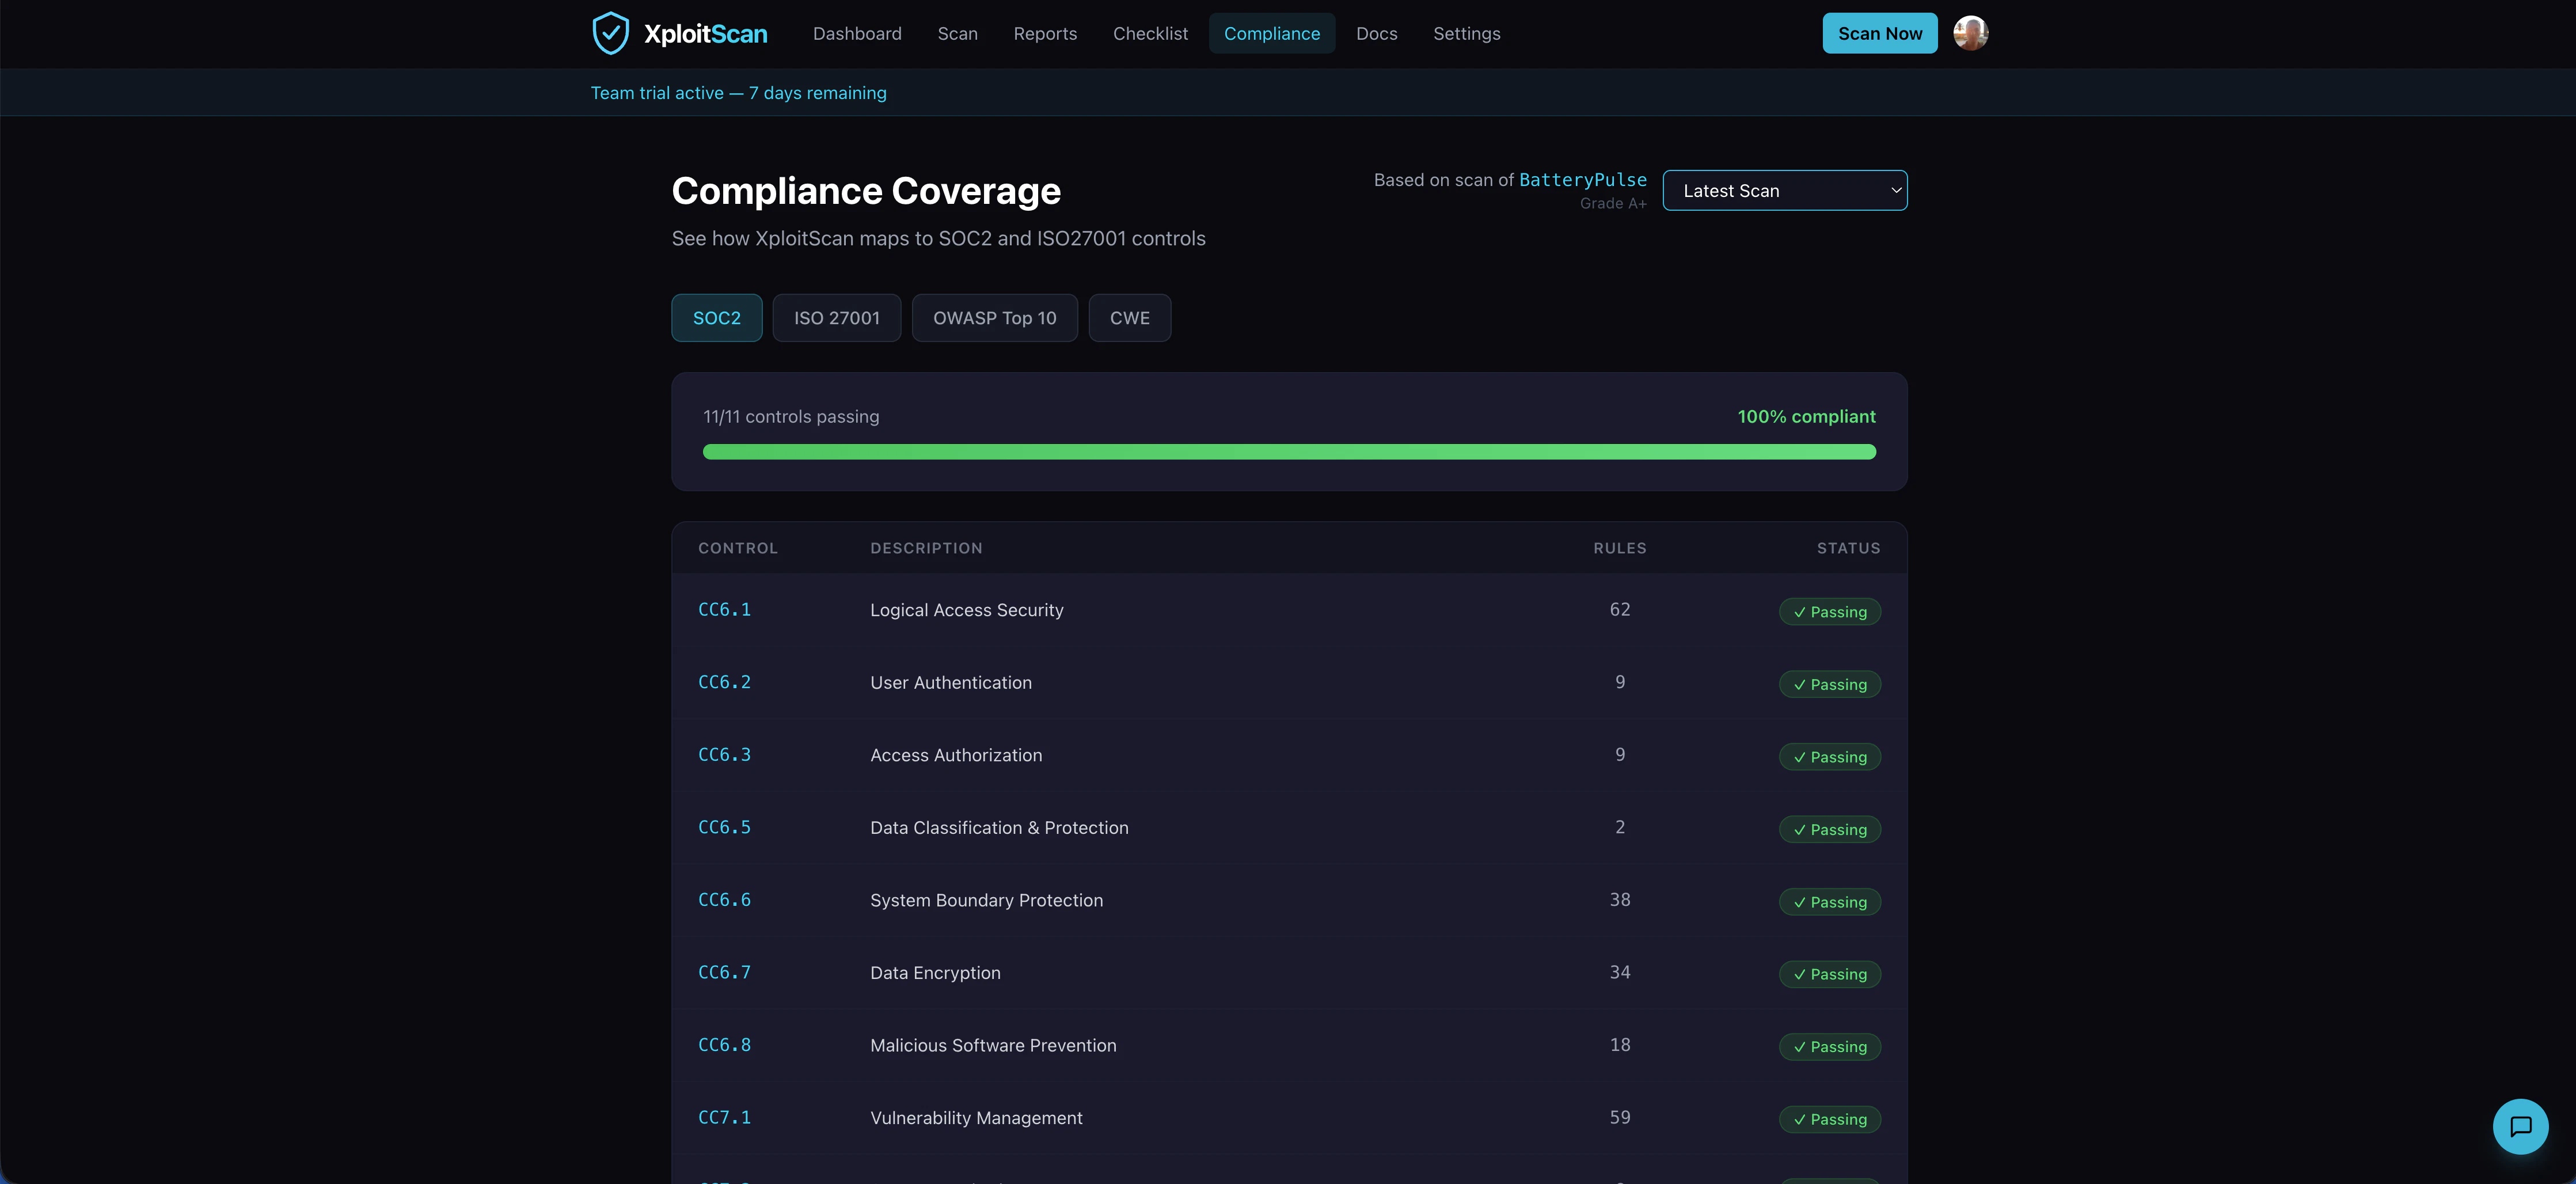Image resolution: width=2576 pixels, height=1184 pixels.
Task: Select the OWASP Top 10 tab
Action: tap(994, 318)
